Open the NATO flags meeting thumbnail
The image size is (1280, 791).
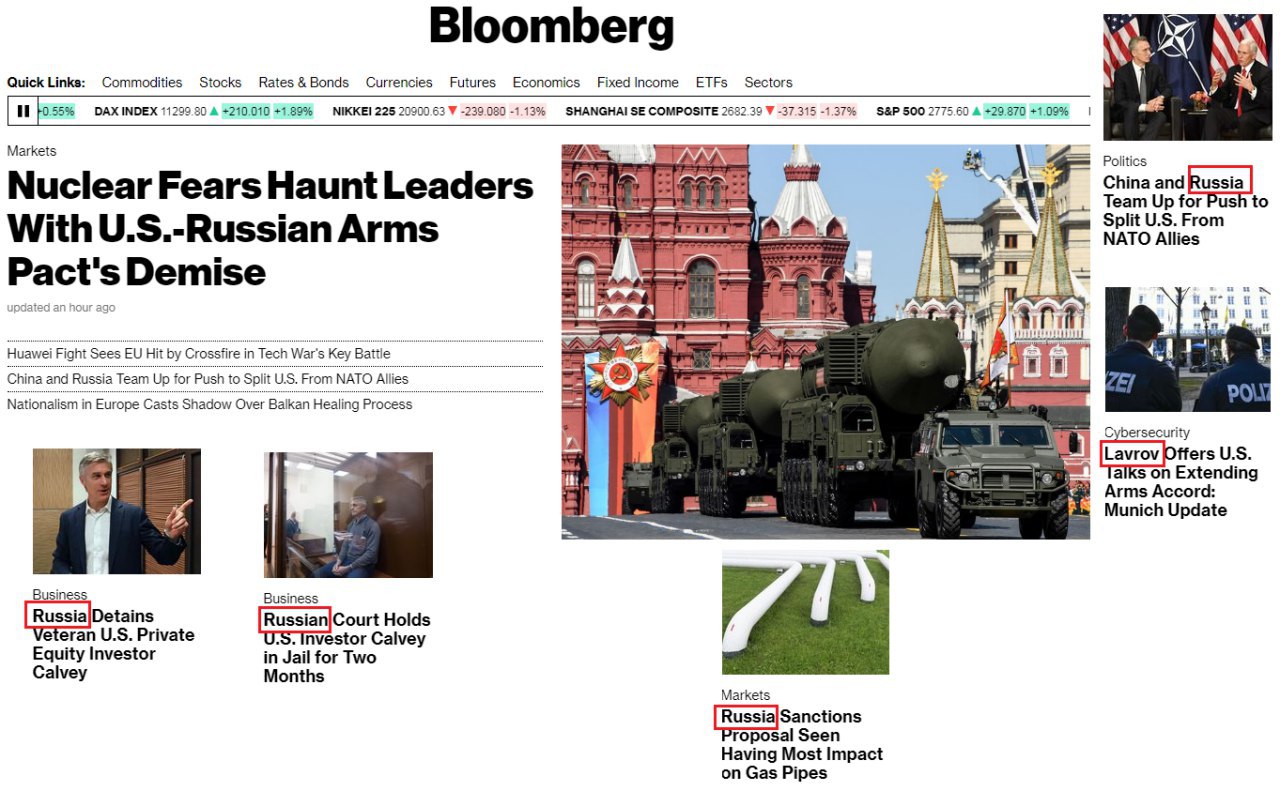click(1187, 77)
